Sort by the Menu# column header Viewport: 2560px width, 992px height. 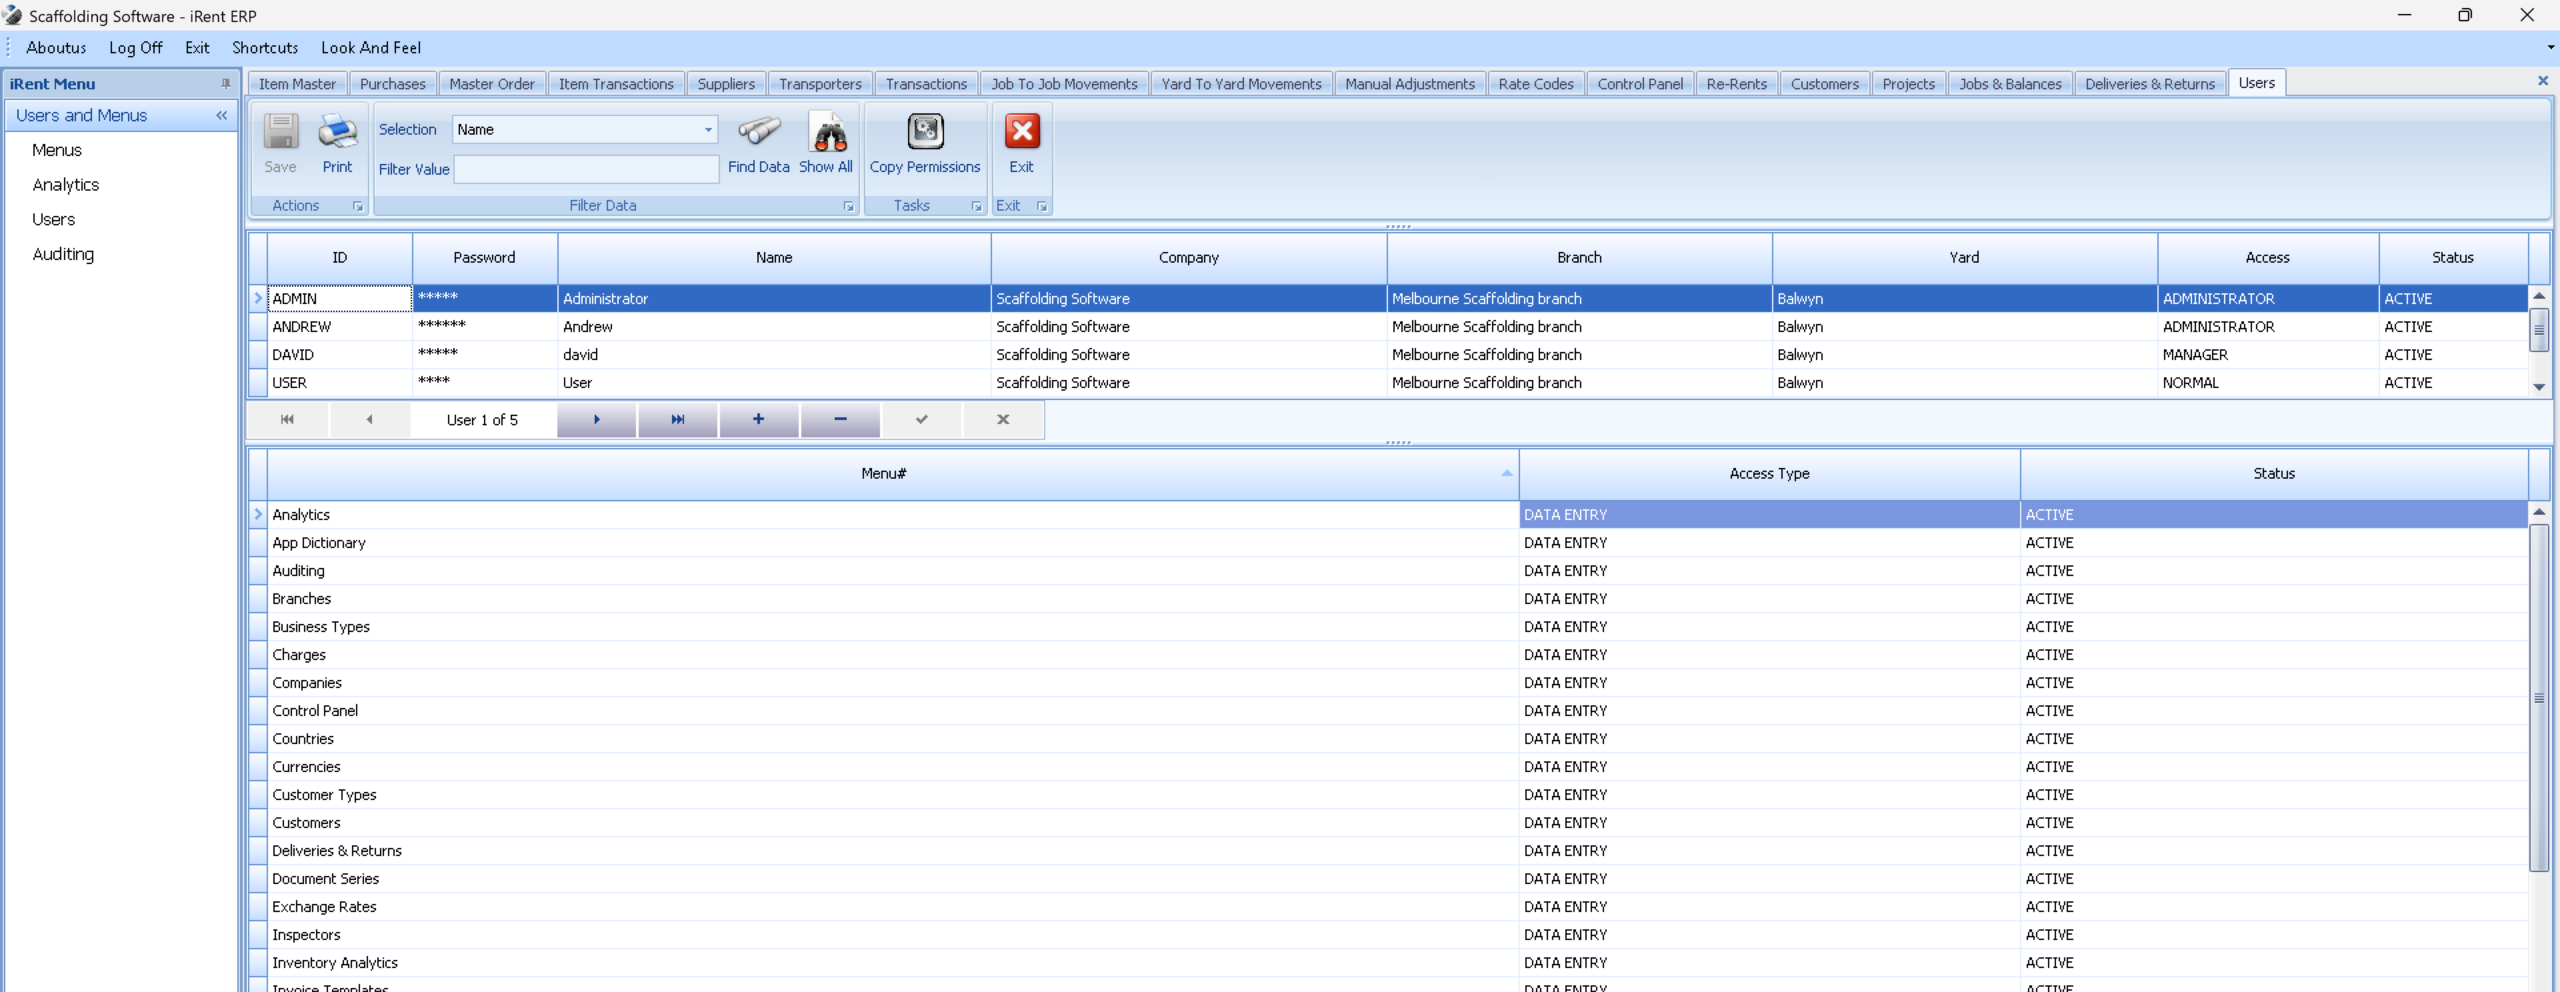pyautogui.click(x=883, y=474)
